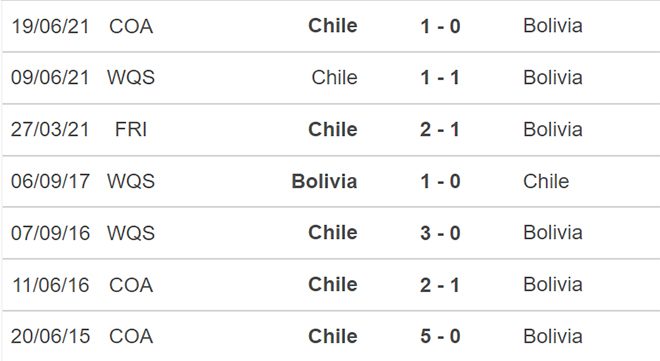Image resolution: width=660 pixels, height=361 pixels.
Task: Click the FRI competition label
Action: 131,130
